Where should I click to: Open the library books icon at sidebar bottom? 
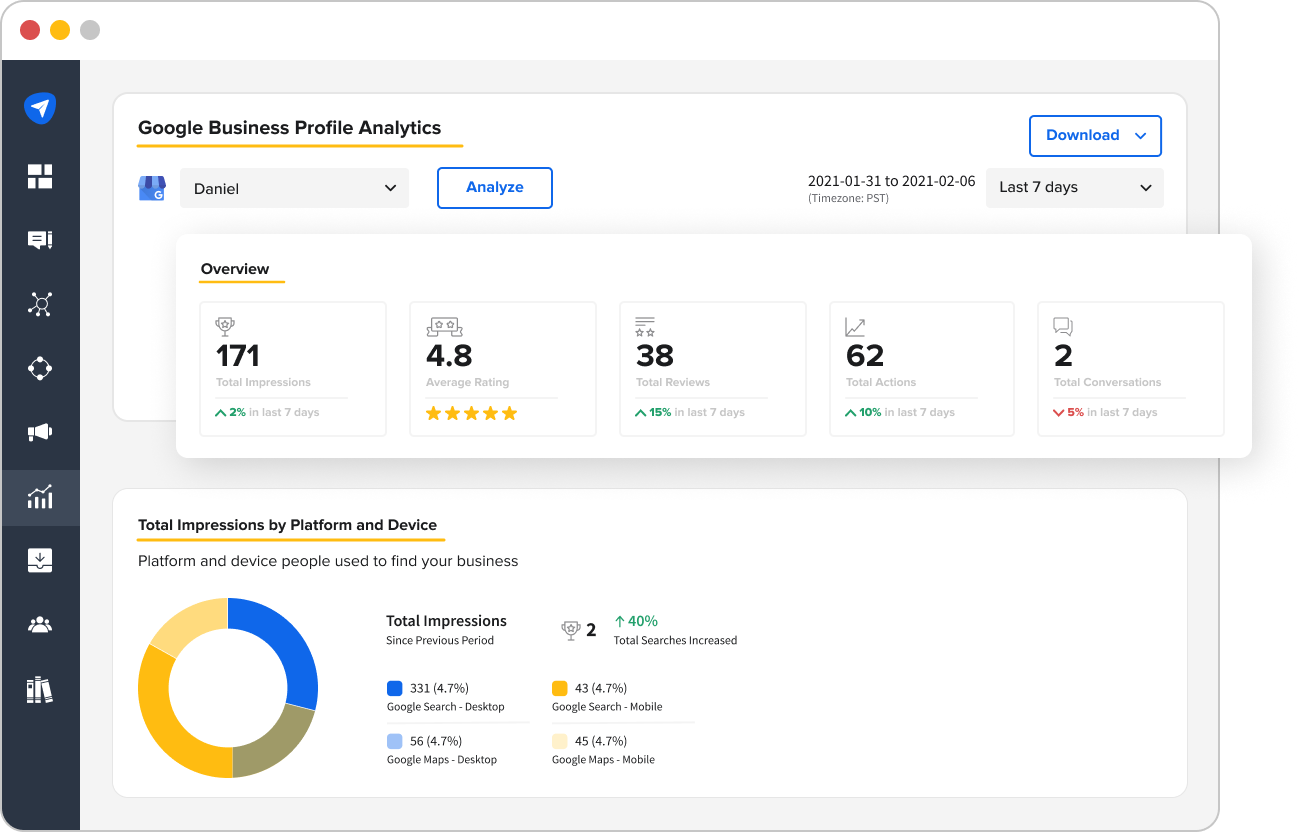(x=40, y=689)
